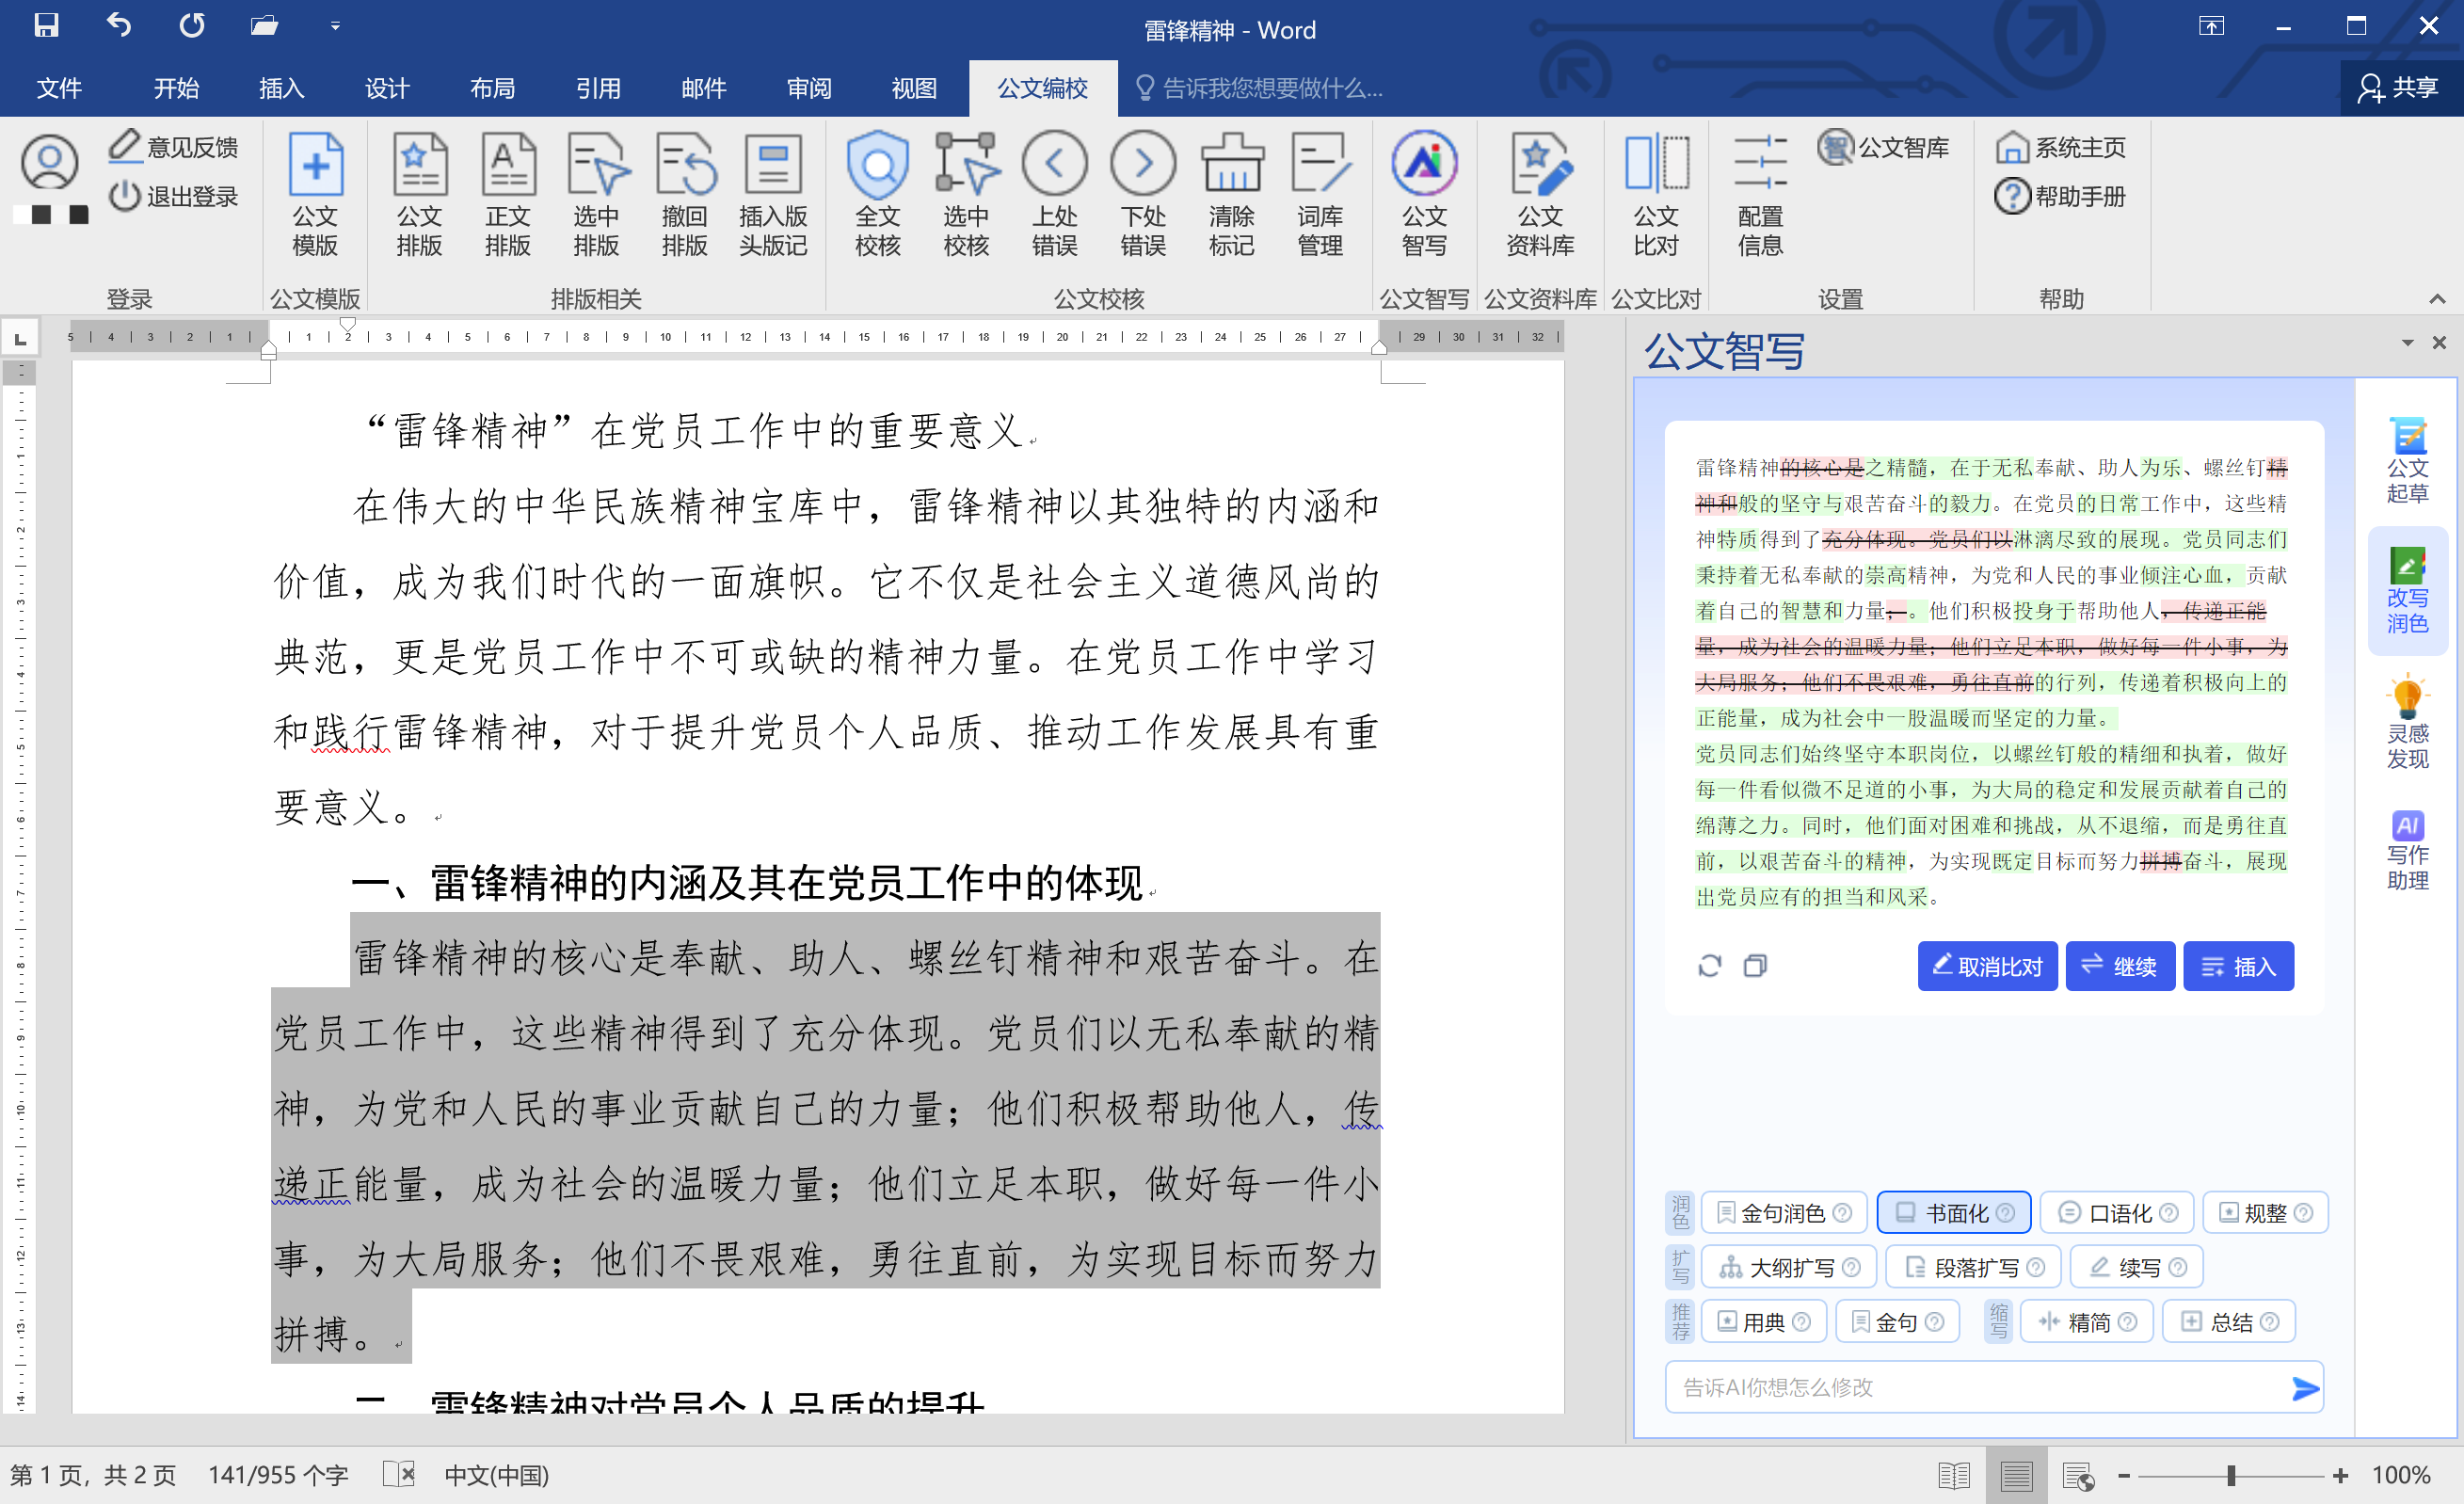Select the 大纲扩写 outline expansion option
Image resolution: width=2464 pixels, height=1504 pixels.
tap(1789, 1268)
